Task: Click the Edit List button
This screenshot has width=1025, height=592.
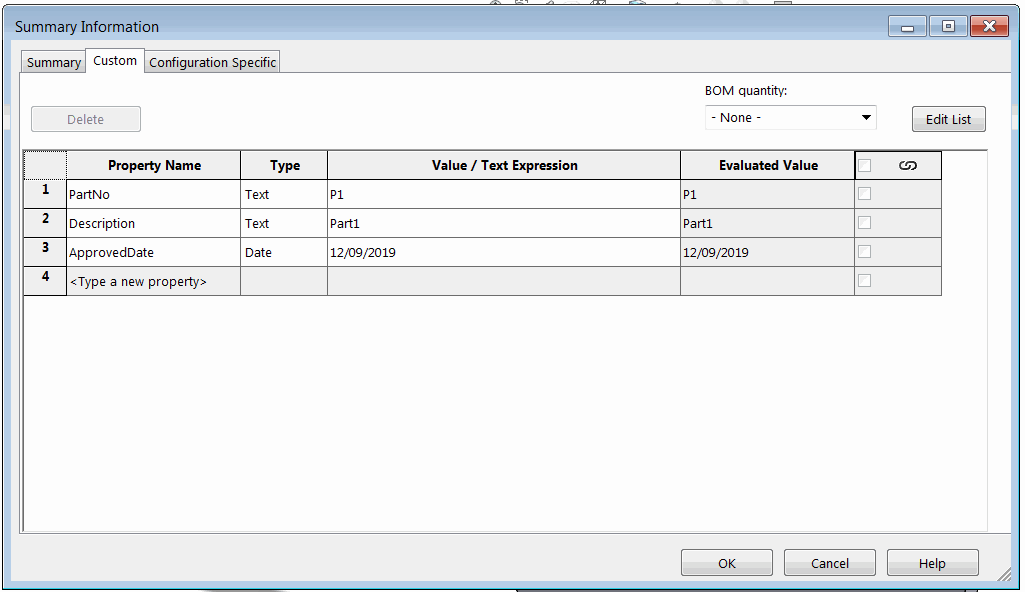Action: 947,118
